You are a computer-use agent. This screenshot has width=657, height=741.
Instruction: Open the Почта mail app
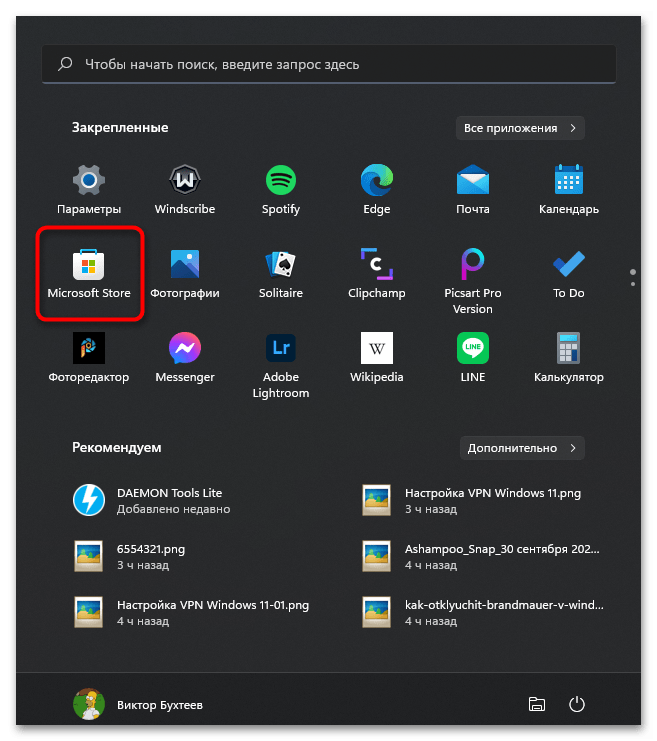pyautogui.click(x=473, y=189)
